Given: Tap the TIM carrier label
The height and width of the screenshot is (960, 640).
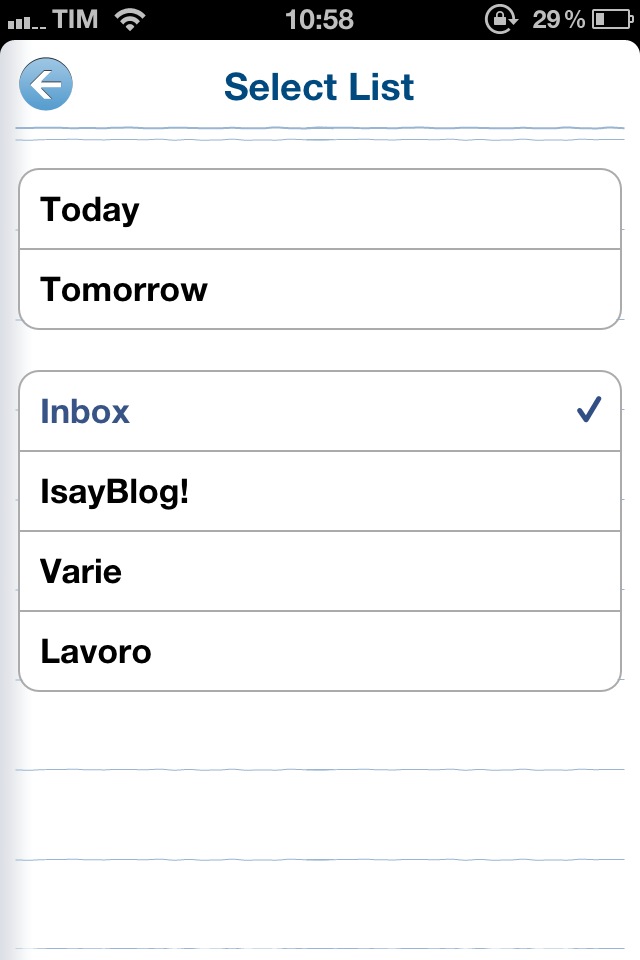Looking at the screenshot, I should (x=75, y=19).
